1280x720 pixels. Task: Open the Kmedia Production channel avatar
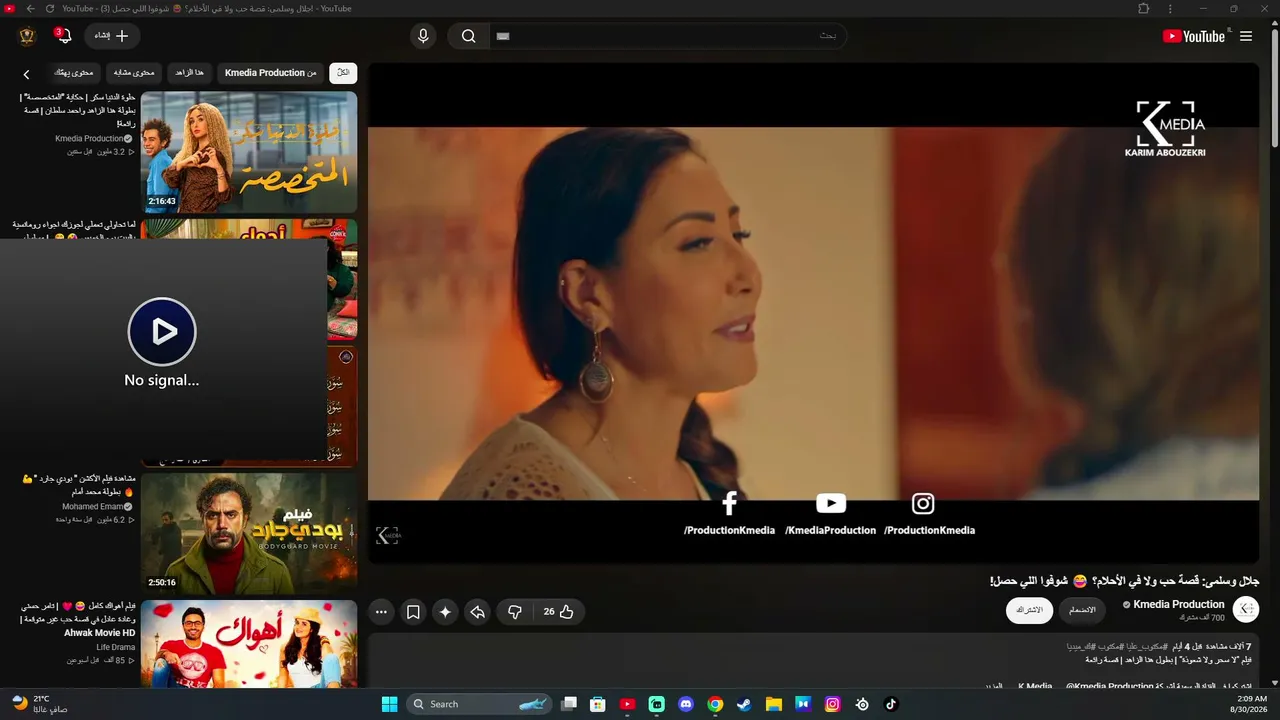1246,609
